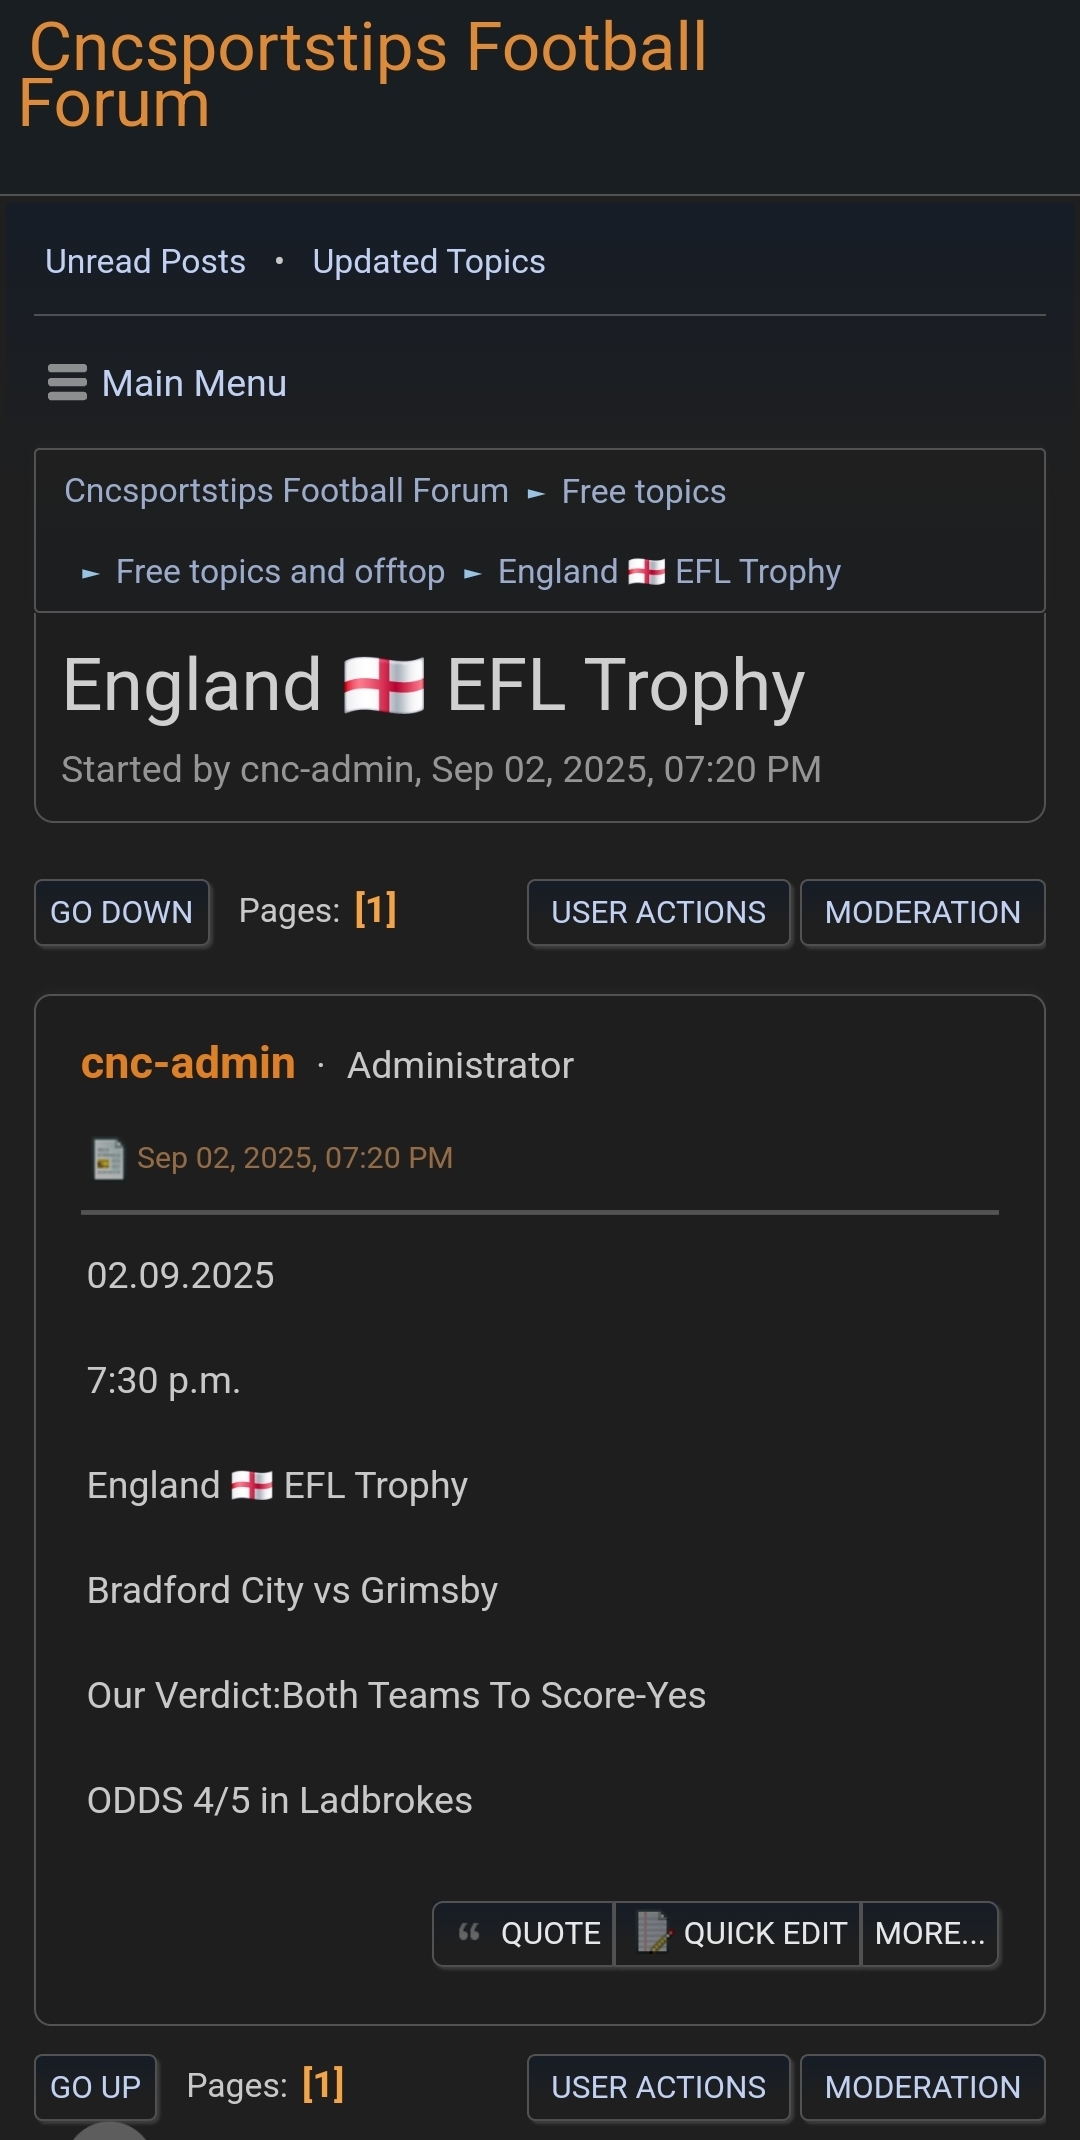
Task: Click Cncsportstips Football Forum site title
Action: pos(362,75)
